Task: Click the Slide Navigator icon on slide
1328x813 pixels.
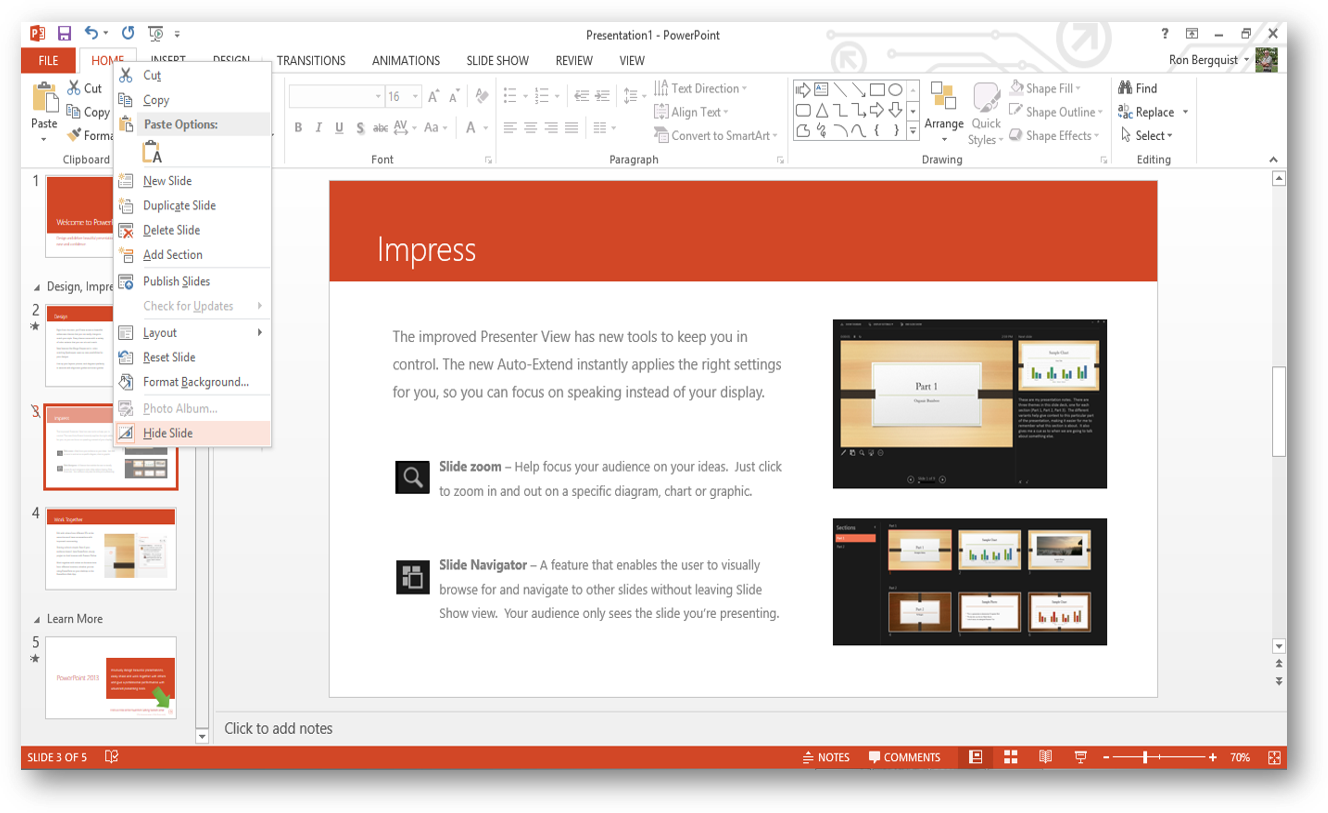Action: coord(412,577)
